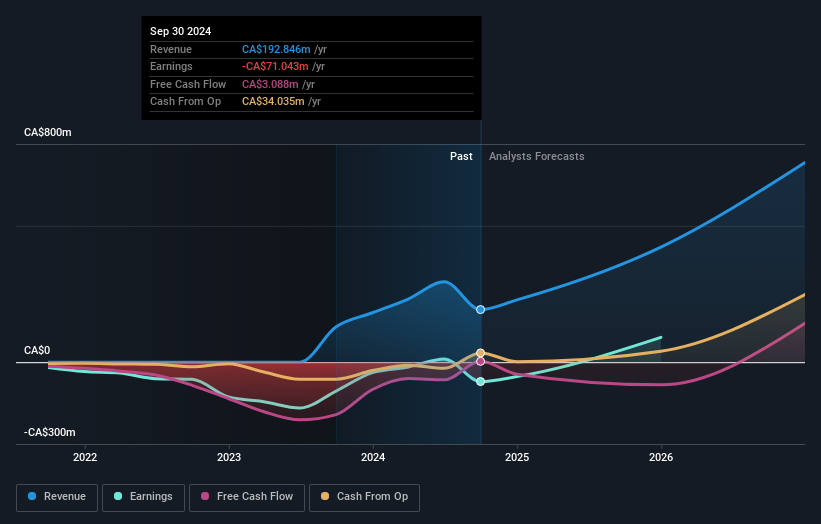Click the CA$3.088m free cash flow value
Viewport: 821px width, 524px height.
tap(270, 84)
